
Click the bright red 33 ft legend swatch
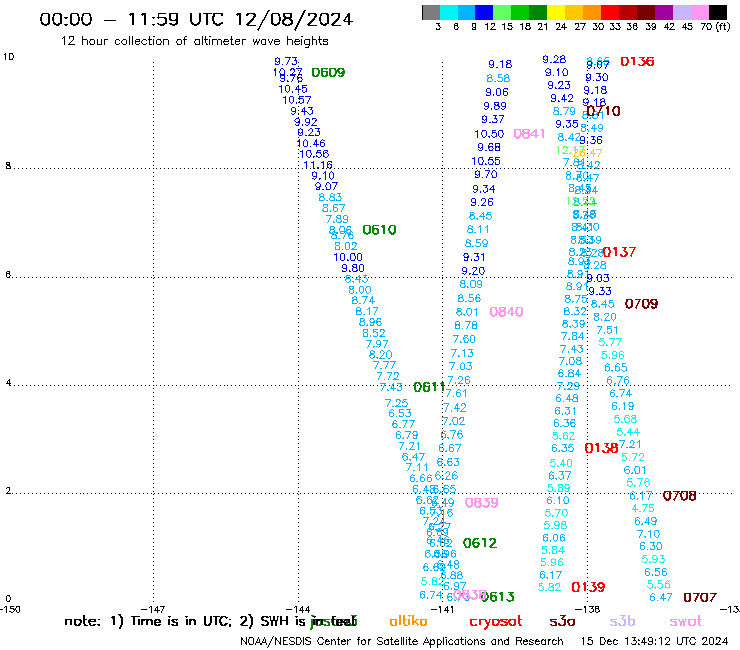609,12
